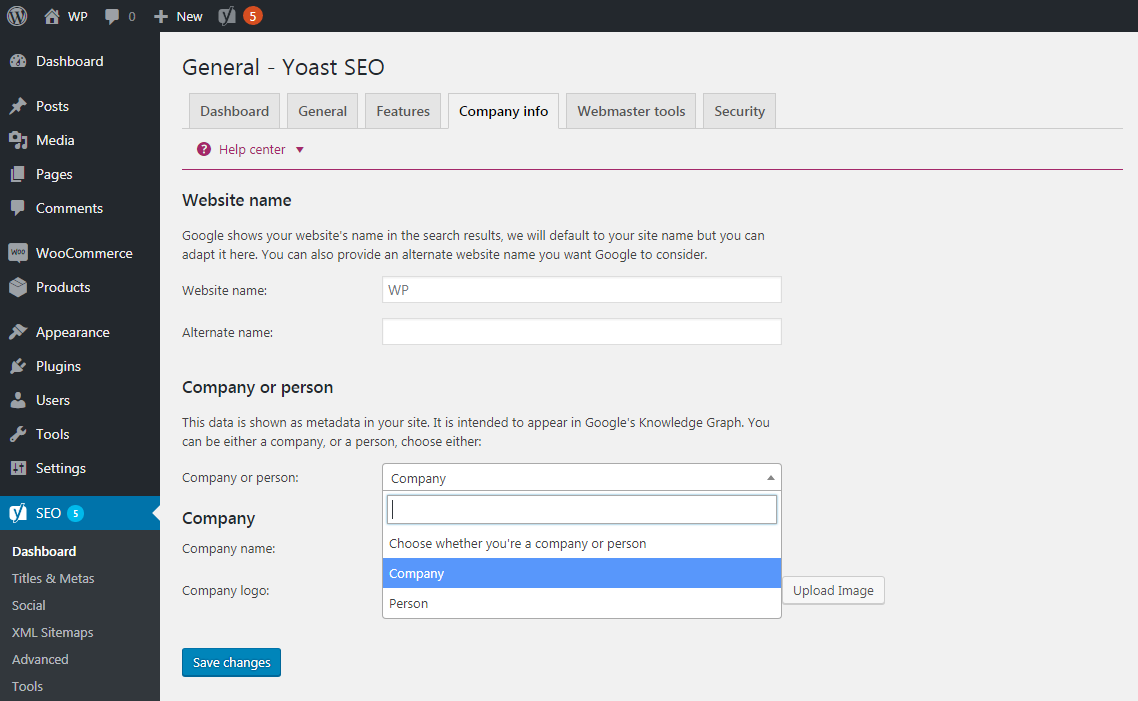Screen dimensions: 1138x701
Task: Select the Company option in the list
Action: click(581, 573)
